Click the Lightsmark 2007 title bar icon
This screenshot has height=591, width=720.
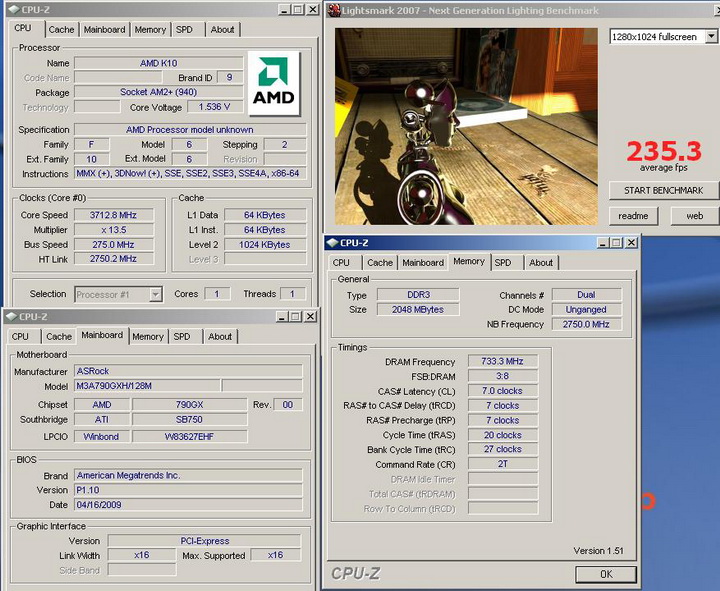coord(334,10)
